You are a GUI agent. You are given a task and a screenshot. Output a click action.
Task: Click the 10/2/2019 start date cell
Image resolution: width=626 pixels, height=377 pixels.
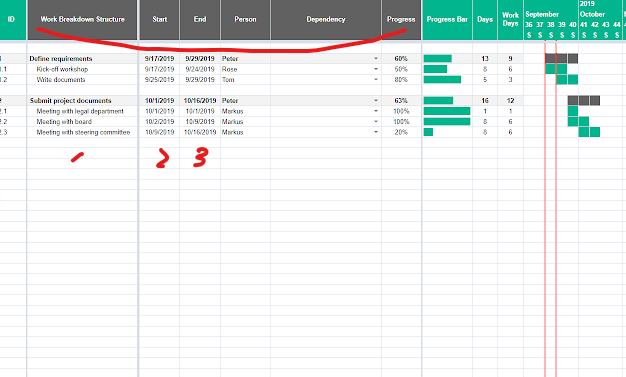tap(159, 121)
